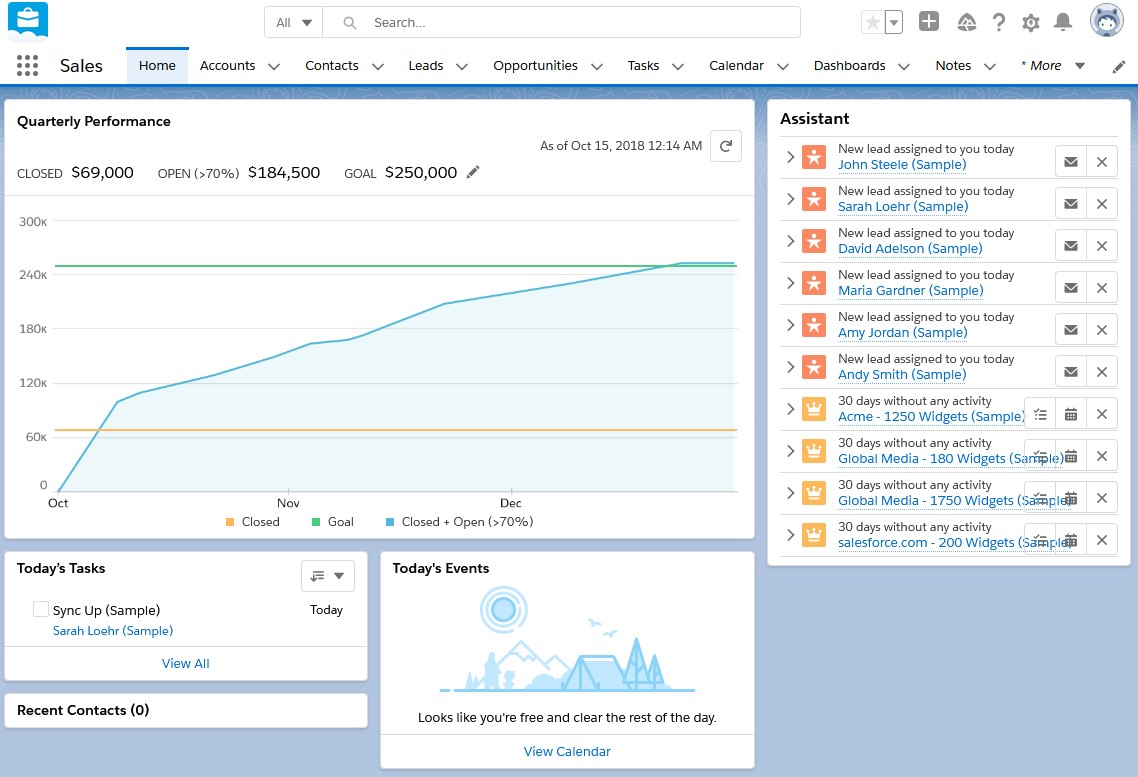Check the Sync Up (Sample) task checkbox
1138x777 pixels.
pos(40,608)
